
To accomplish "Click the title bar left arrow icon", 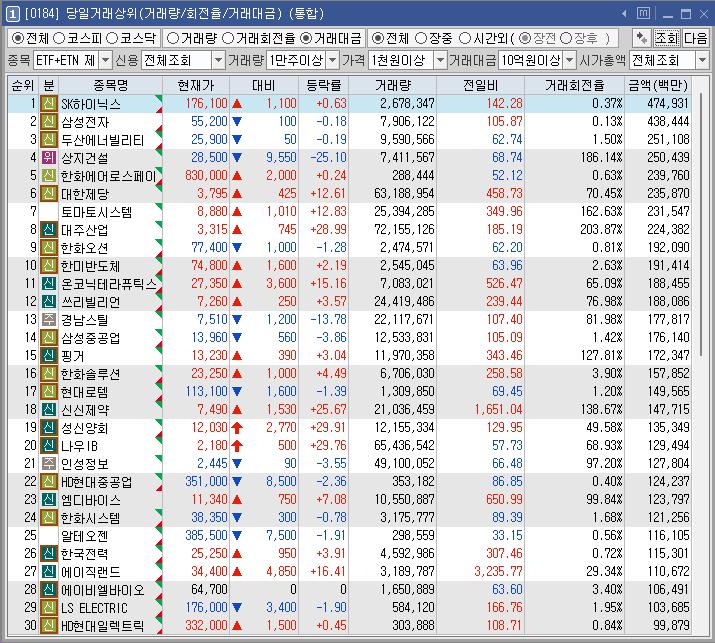I will 624,14.
